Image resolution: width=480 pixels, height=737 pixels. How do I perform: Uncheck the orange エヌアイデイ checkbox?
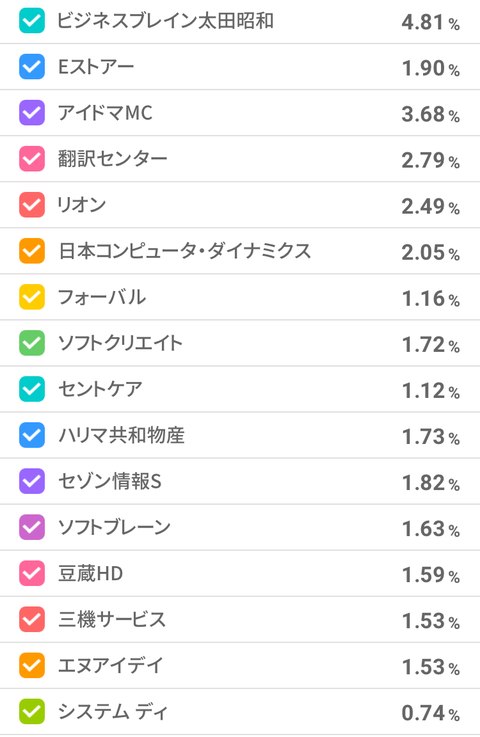32,666
